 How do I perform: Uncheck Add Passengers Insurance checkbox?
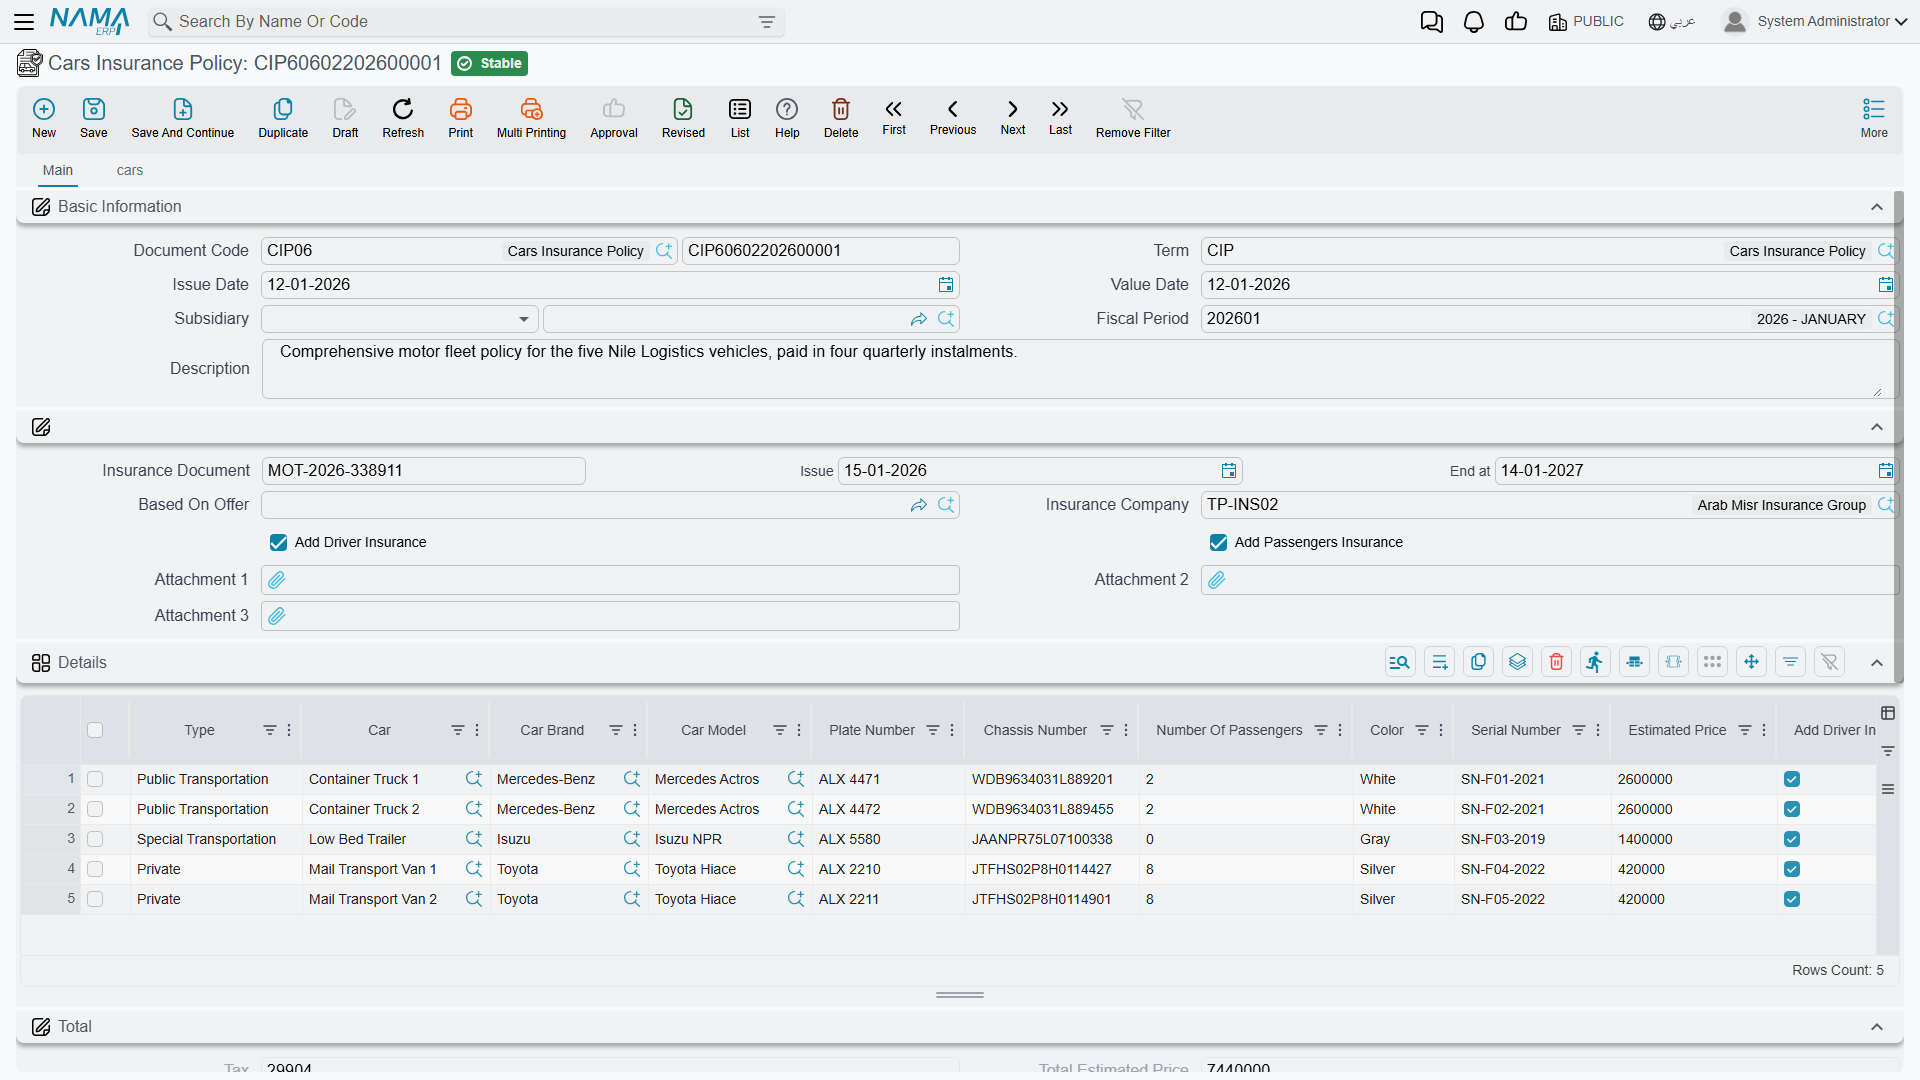[1218, 542]
